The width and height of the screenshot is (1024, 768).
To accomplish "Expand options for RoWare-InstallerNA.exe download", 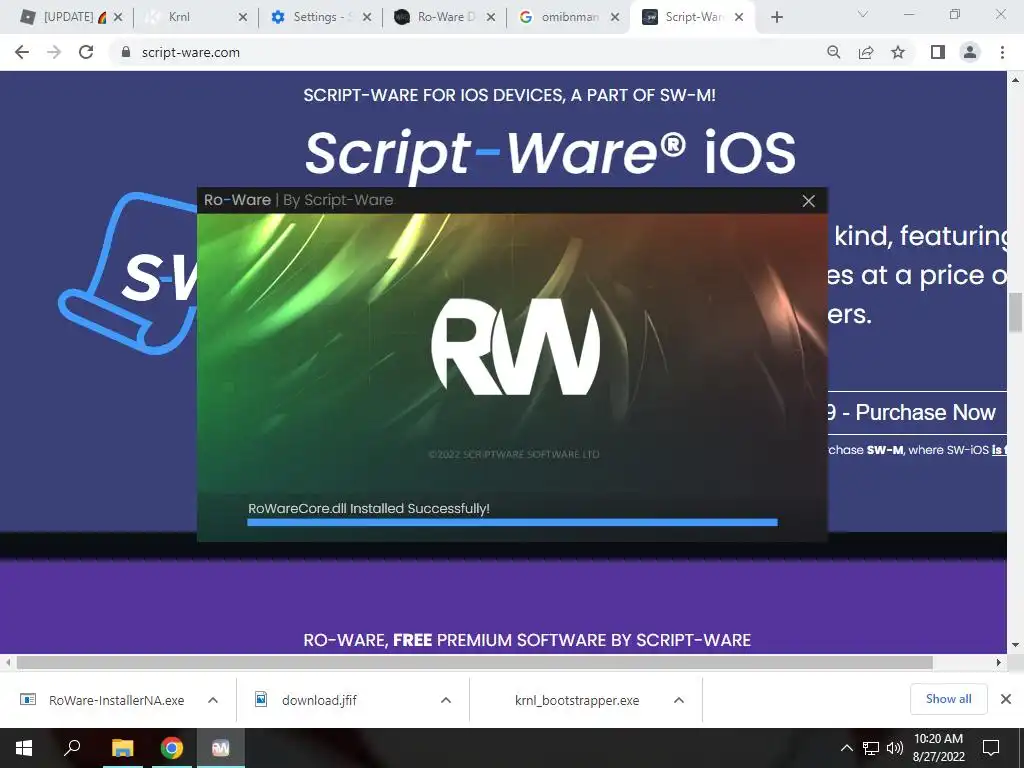I will click(x=213, y=700).
